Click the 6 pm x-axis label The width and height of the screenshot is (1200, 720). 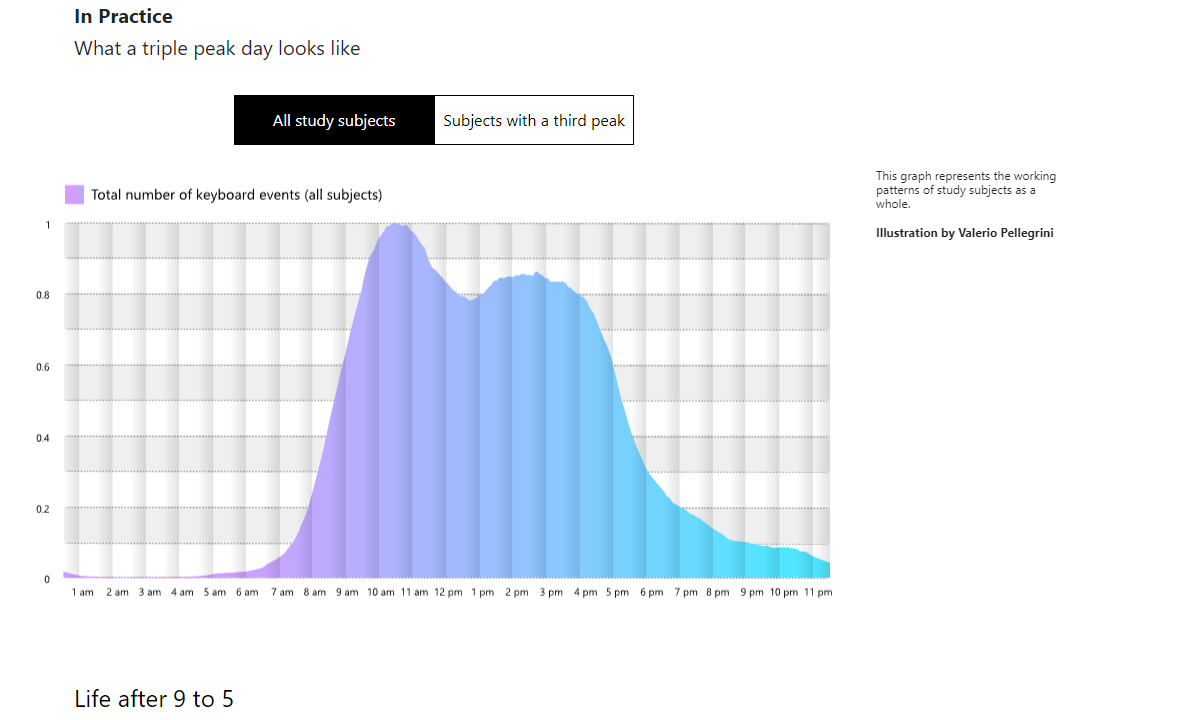point(651,592)
